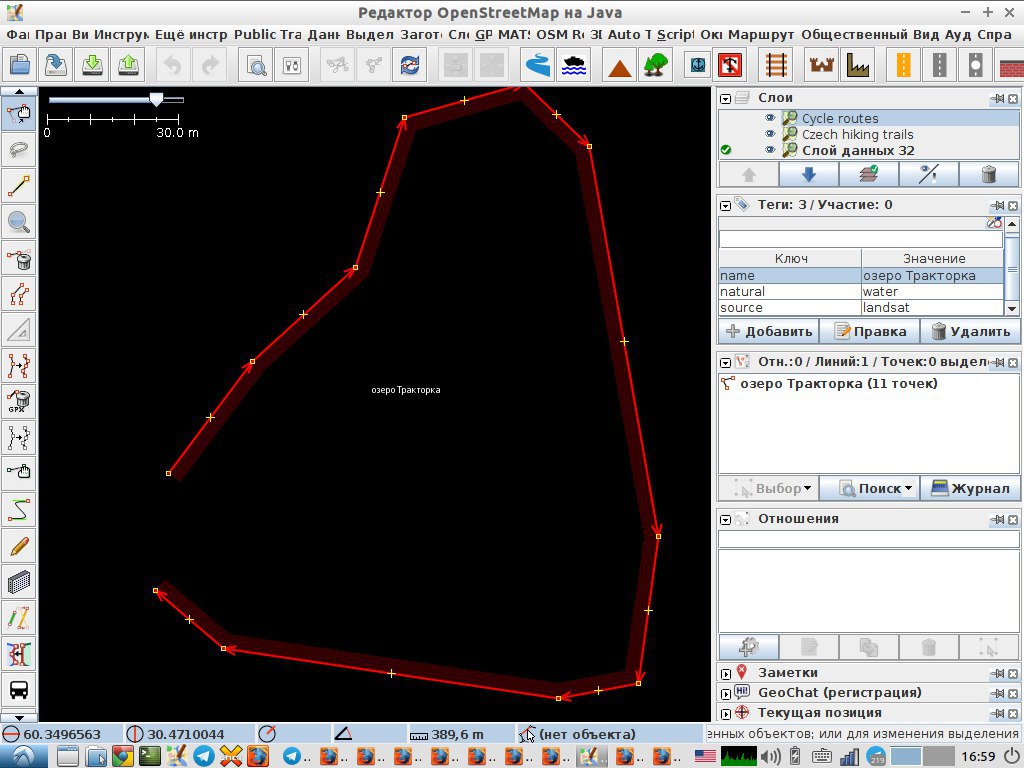Click the no-turn restriction preset icon
Screen dimensions: 1024x768
(729, 65)
